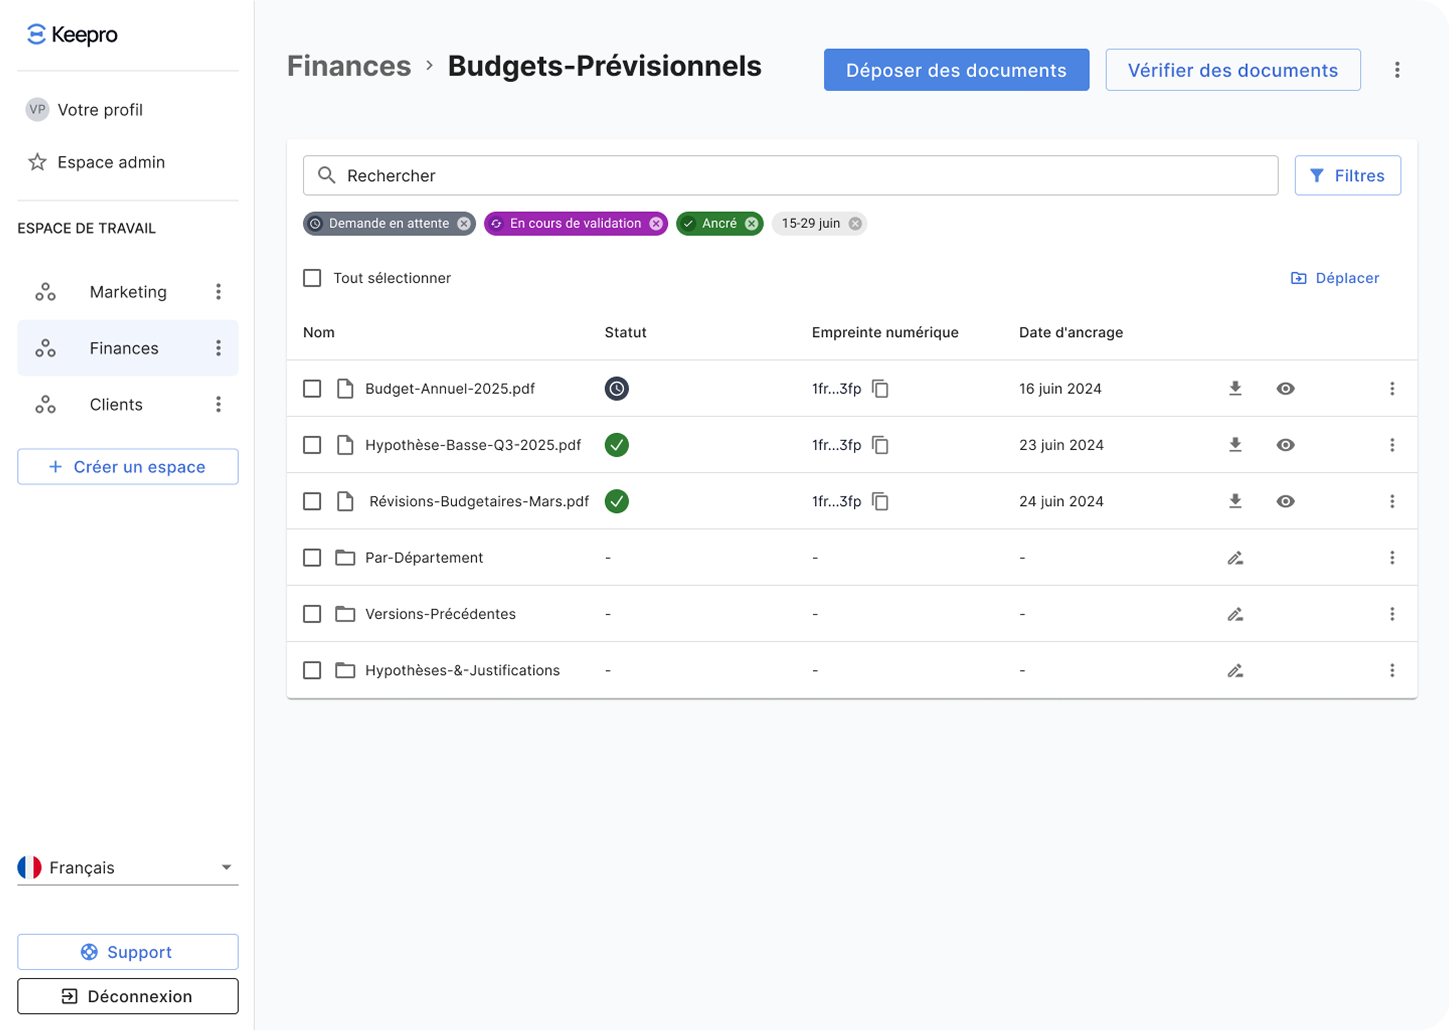Open options menu for Finances workspace
1449x1031 pixels.
[218, 348]
